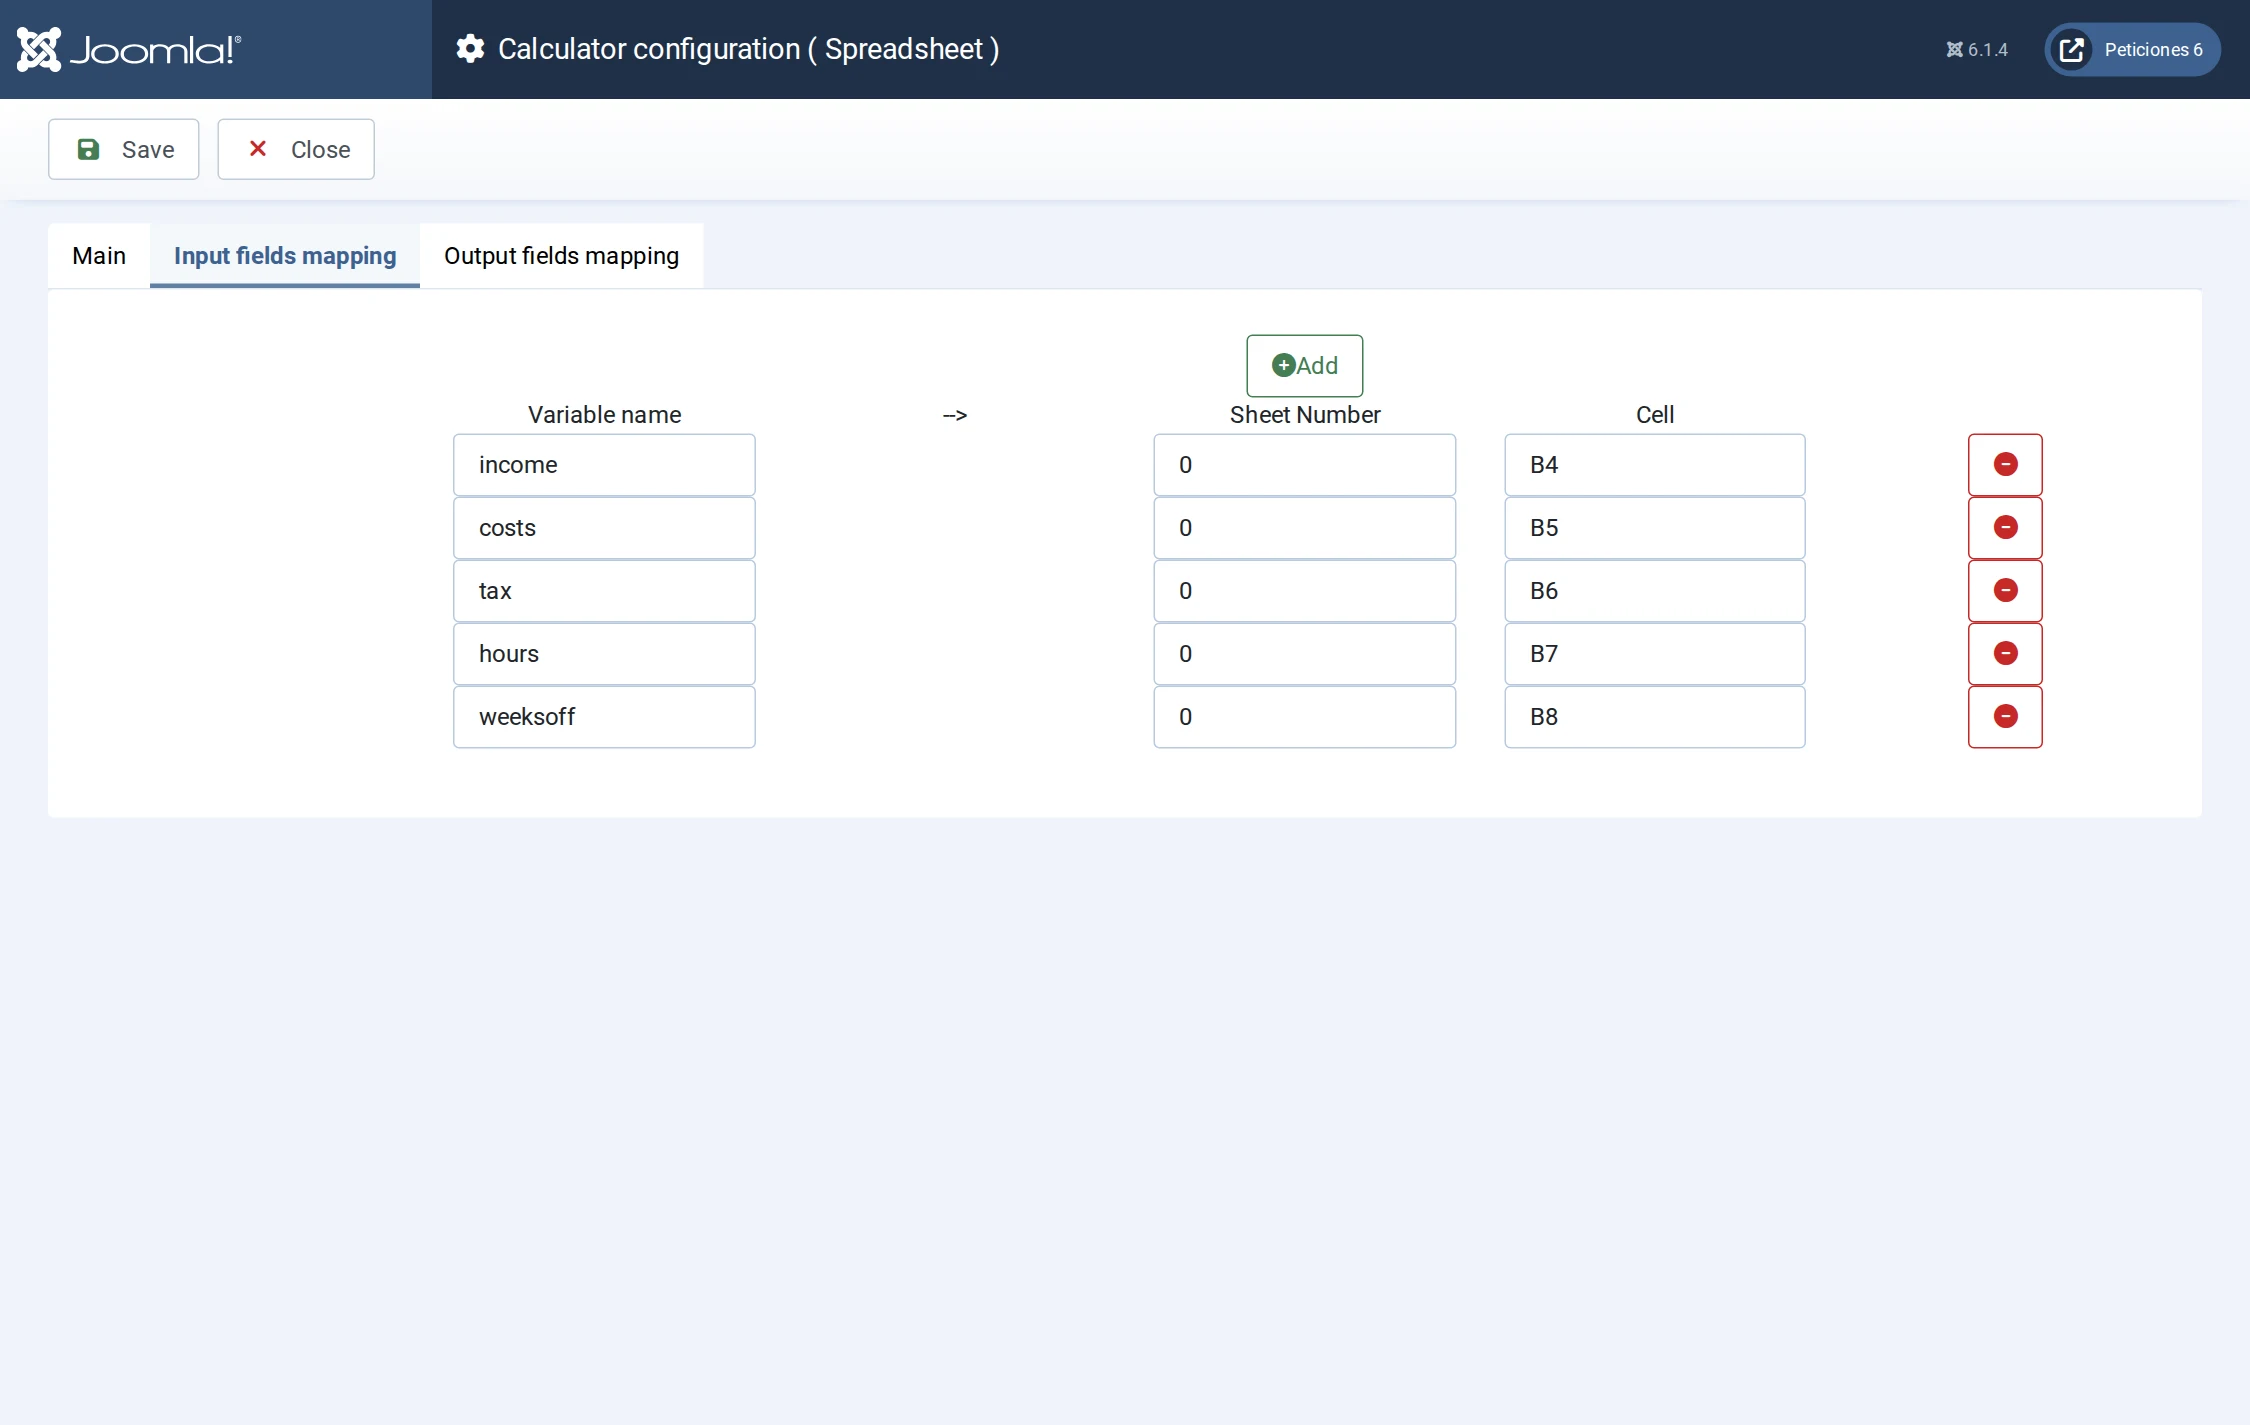Remove the weeksoff mapping row
This screenshot has height=1425, width=2250.
pyautogui.click(x=2005, y=716)
